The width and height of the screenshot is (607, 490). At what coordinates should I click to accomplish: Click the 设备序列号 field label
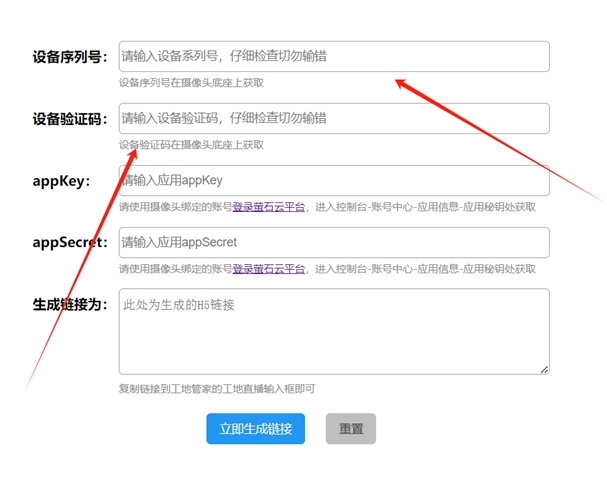click(70, 57)
